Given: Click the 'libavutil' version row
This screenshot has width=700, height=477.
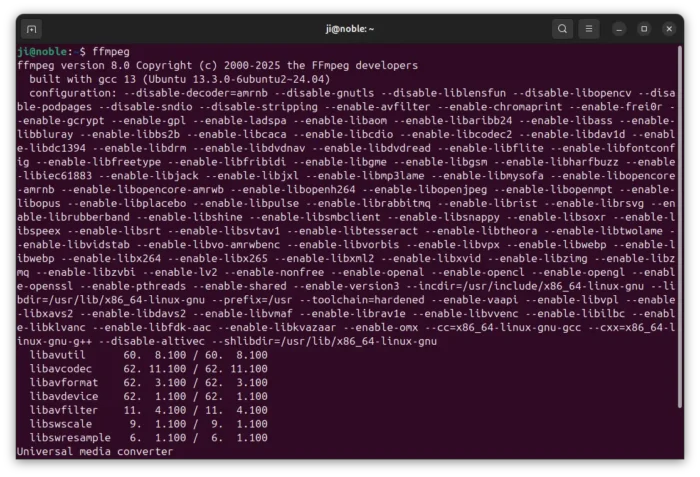Looking at the screenshot, I should coord(148,355).
